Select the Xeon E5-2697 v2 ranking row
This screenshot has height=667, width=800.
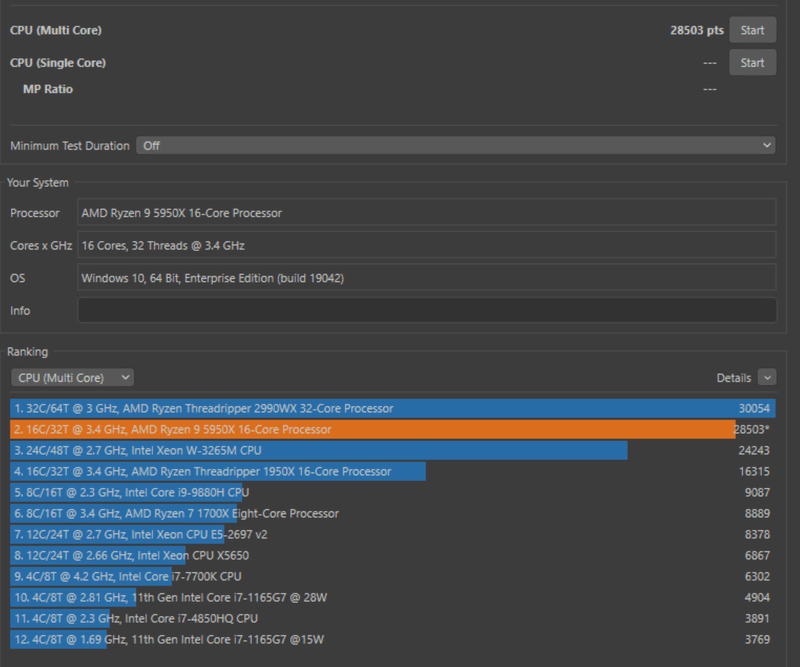click(393, 534)
